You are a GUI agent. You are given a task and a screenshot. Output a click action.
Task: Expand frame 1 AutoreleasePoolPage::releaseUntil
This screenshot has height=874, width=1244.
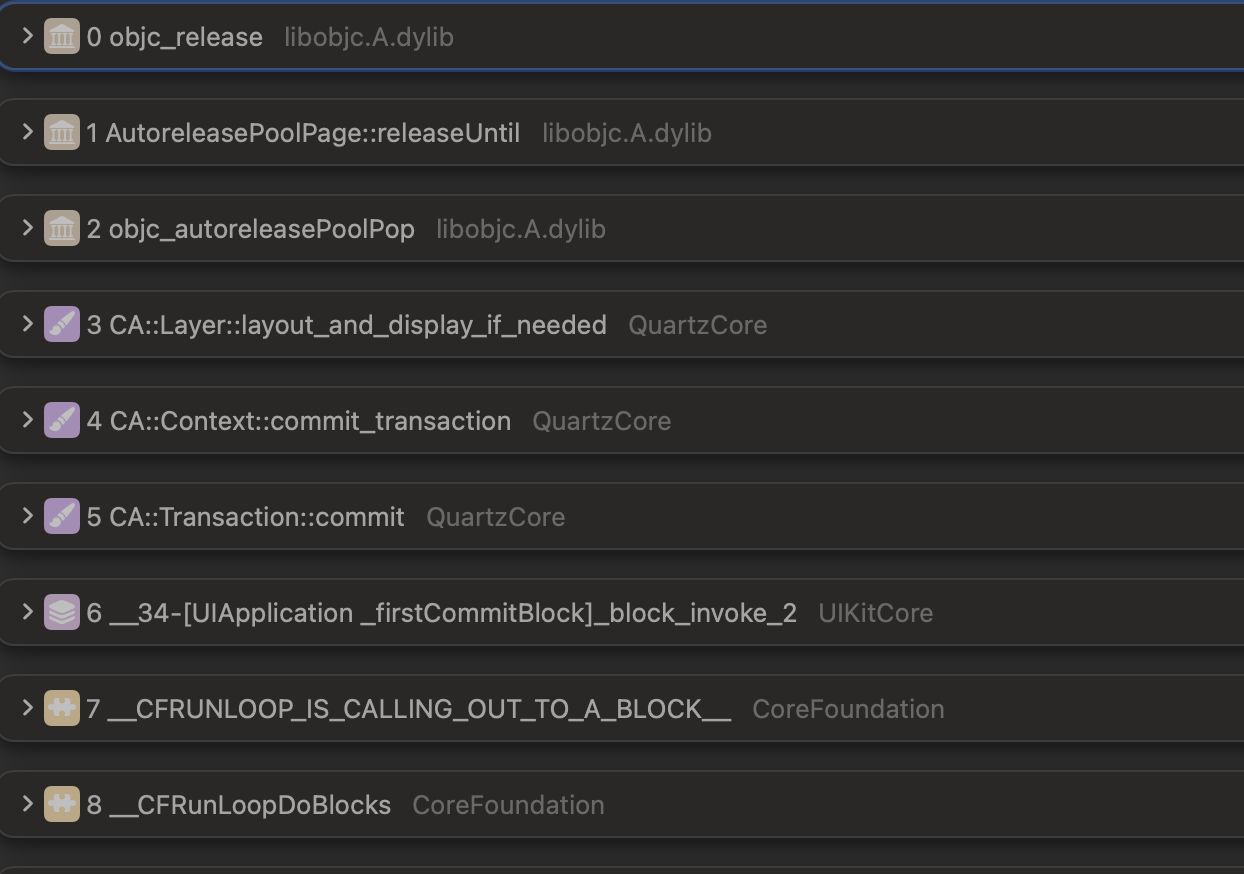[x=28, y=133]
